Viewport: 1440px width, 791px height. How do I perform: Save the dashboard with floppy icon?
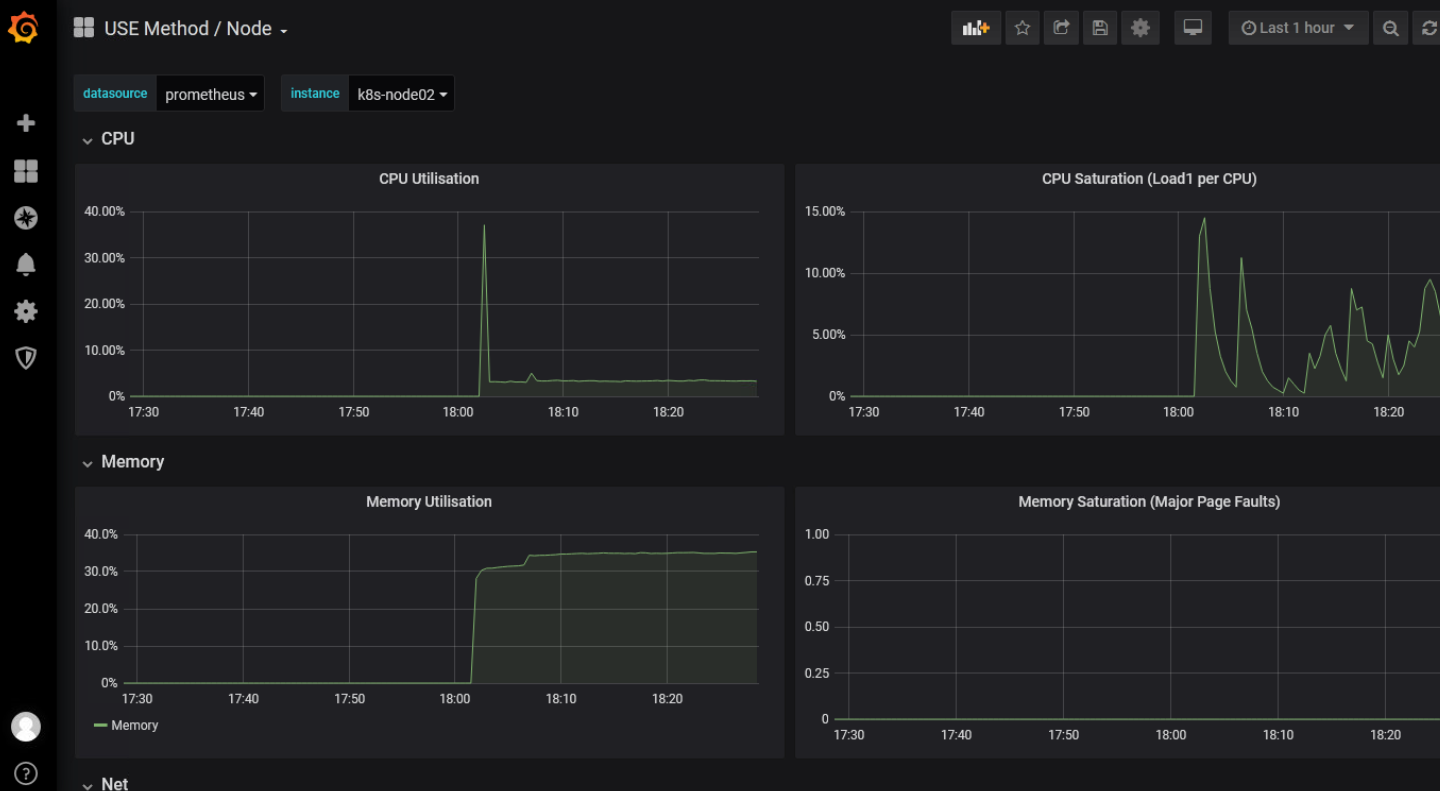(x=1100, y=28)
